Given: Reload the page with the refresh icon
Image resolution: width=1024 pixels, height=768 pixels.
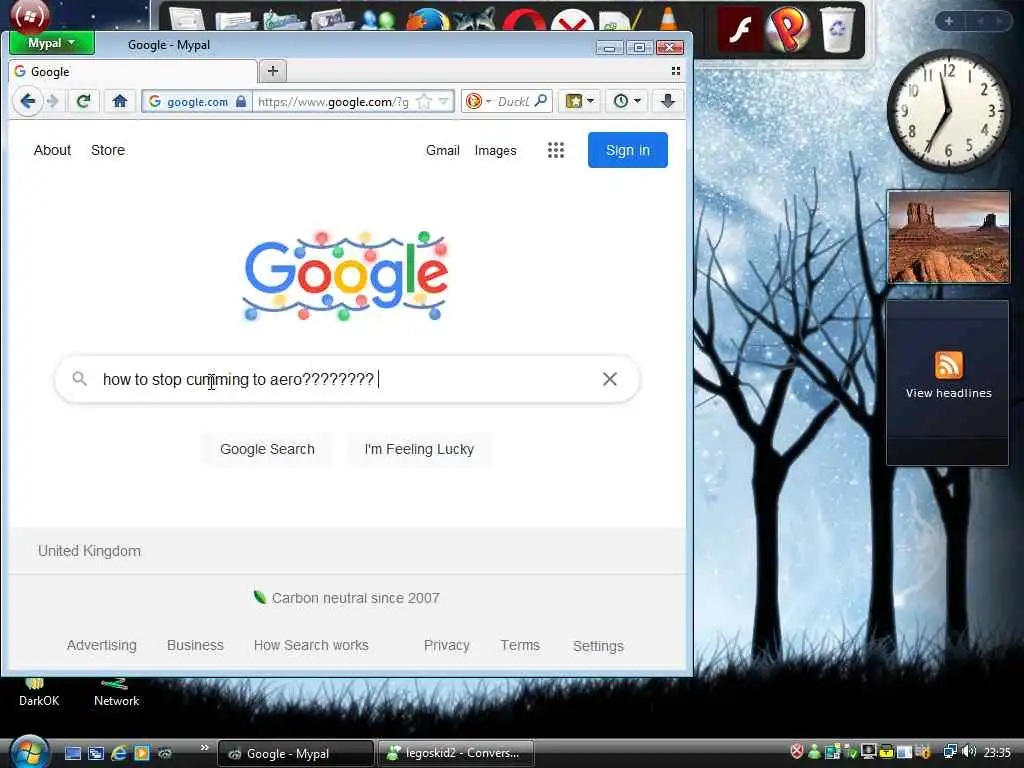Looking at the screenshot, I should [x=83, y=101].
